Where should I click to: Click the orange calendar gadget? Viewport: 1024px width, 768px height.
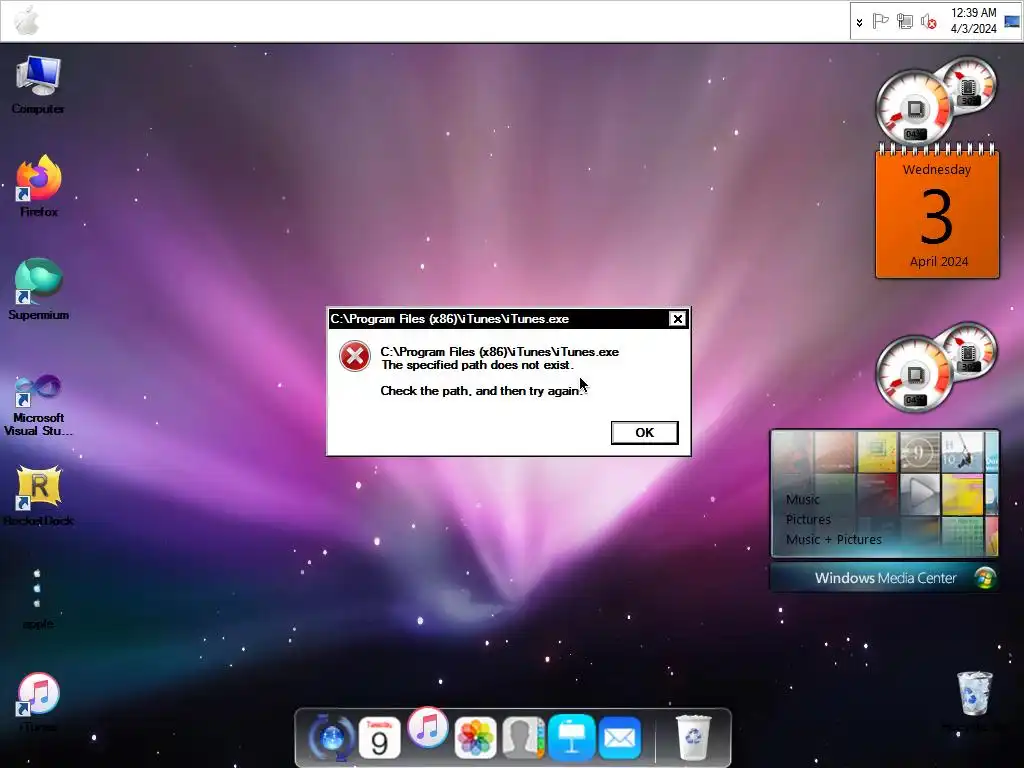937,212
